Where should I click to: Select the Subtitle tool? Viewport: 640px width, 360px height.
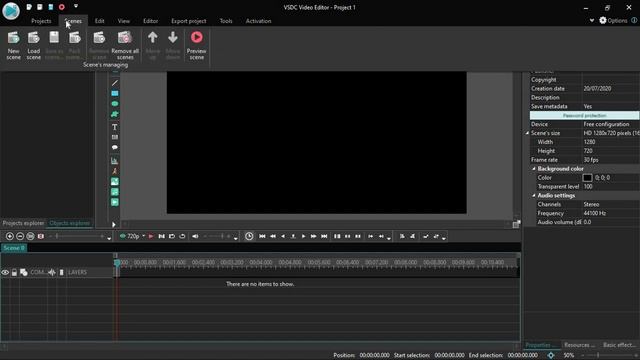coord(115,138)
